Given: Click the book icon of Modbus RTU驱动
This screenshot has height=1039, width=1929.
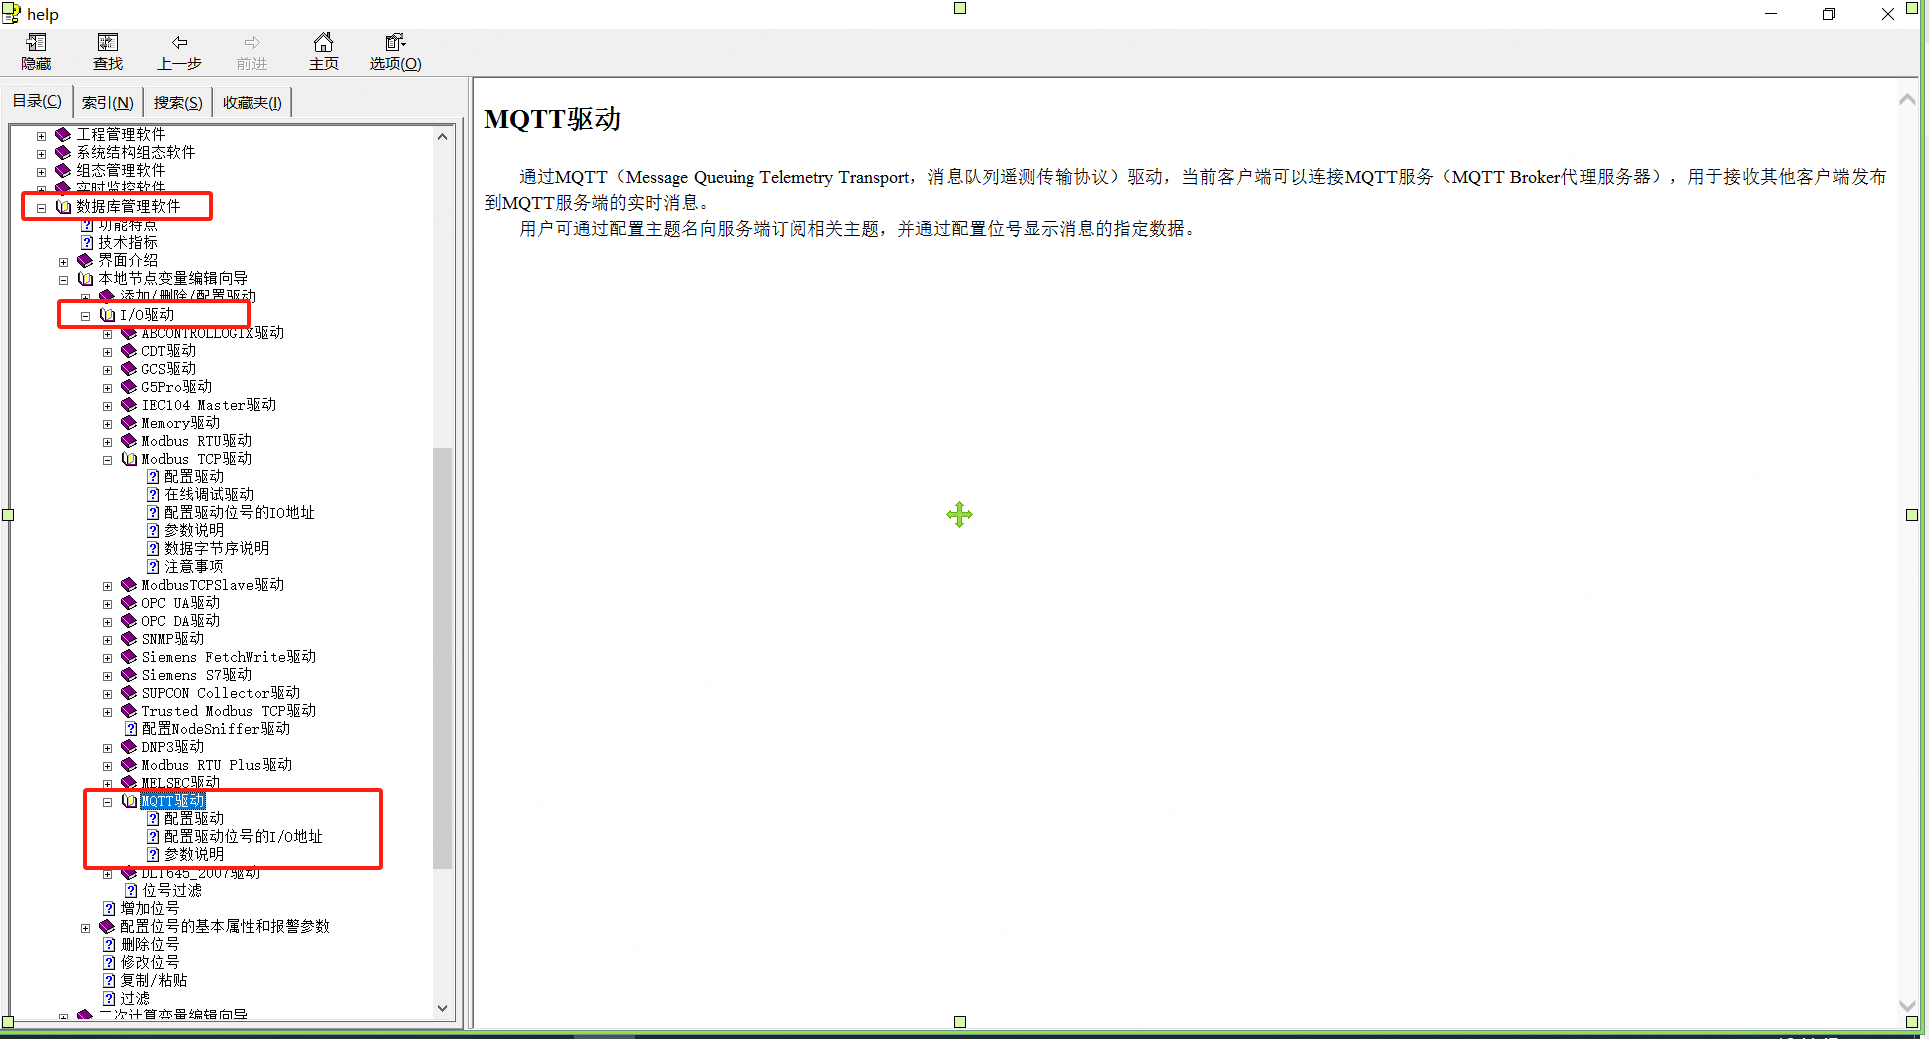Looking at the screenshot, I should coord(129,440).
